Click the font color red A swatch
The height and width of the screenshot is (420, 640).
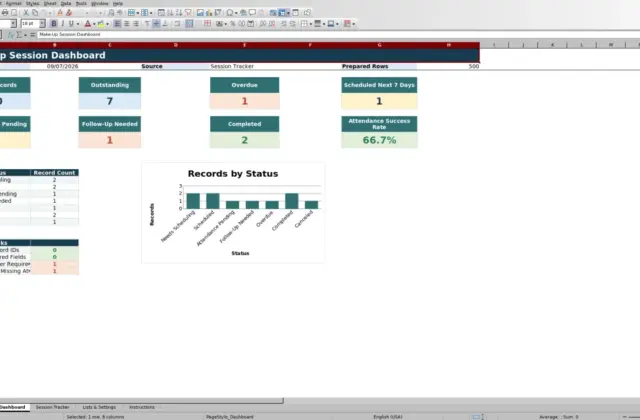point(88,24)
